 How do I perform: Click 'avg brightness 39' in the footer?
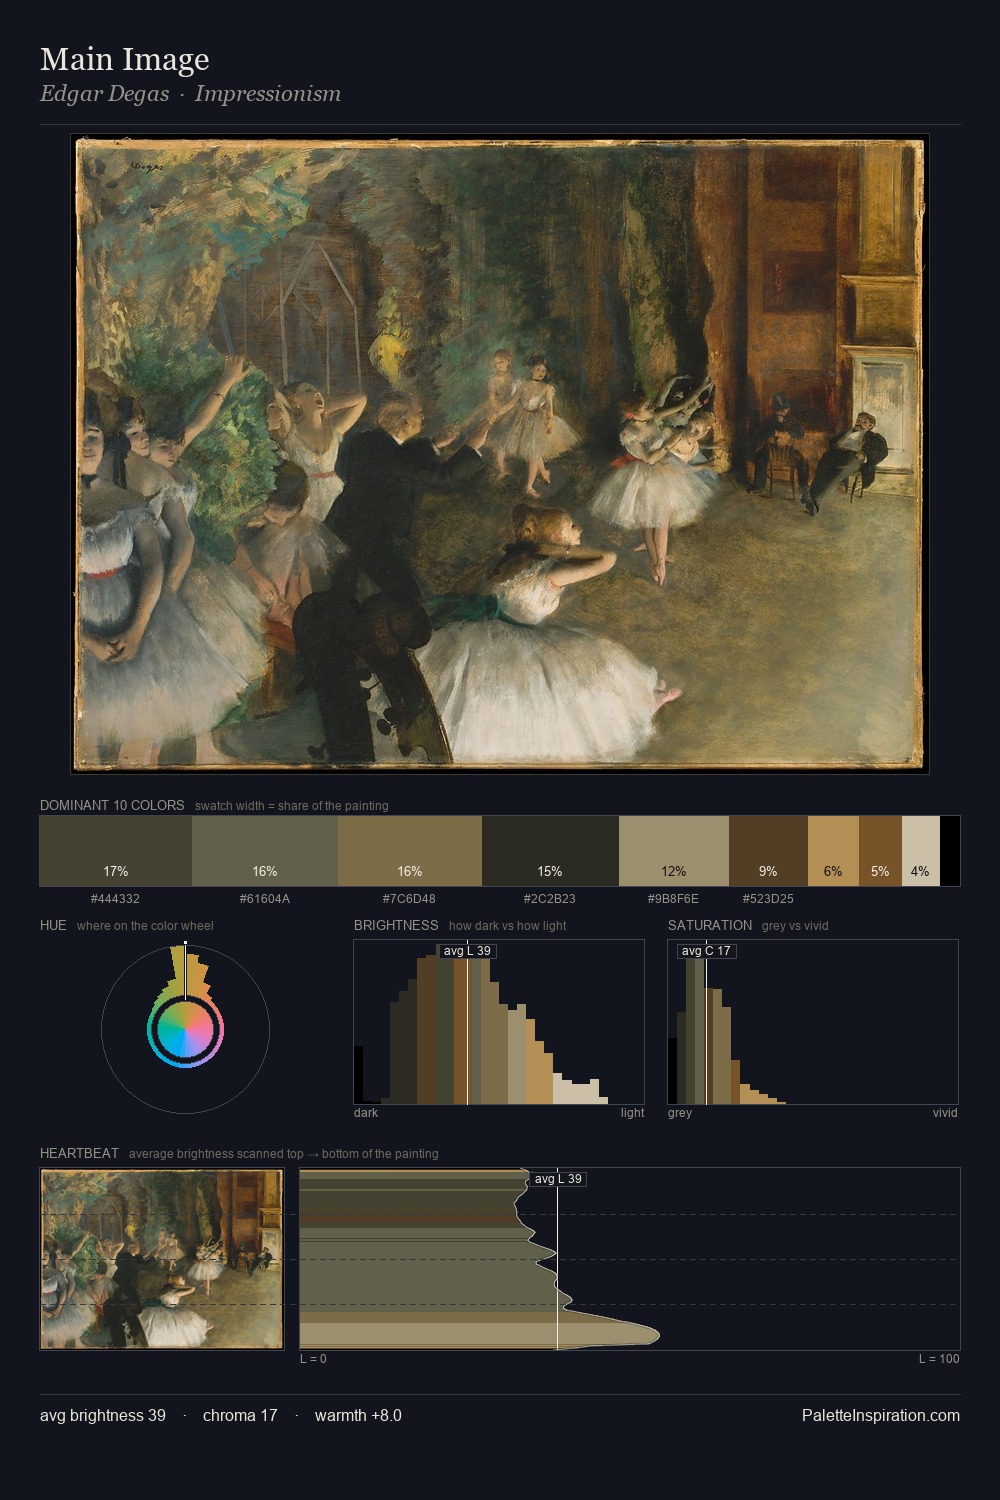(x=103, y=1415)
